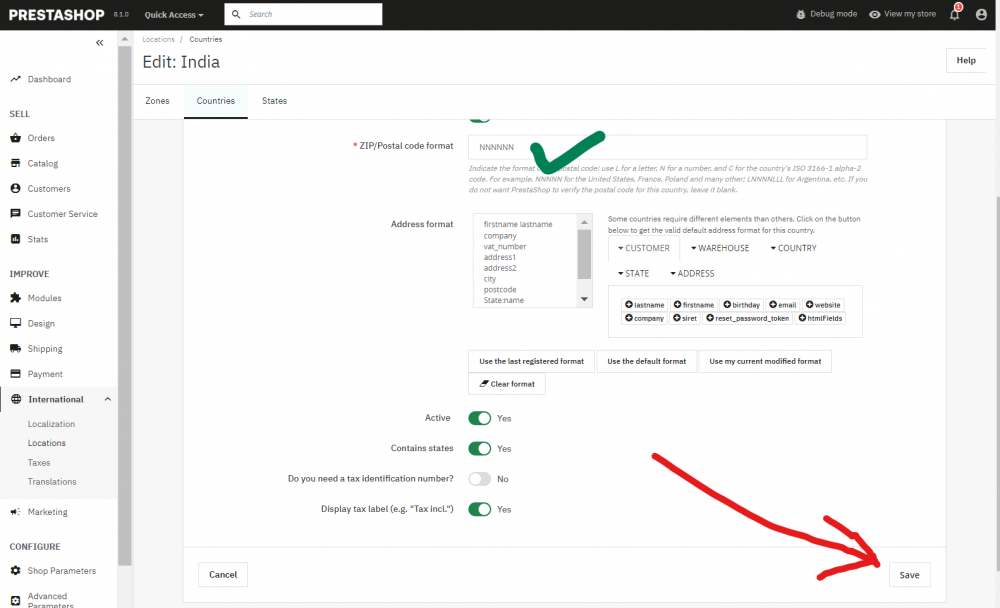Click the Save button
Image resolution: width=1000 pixels, height=608 pixels.
pos(909,575)
